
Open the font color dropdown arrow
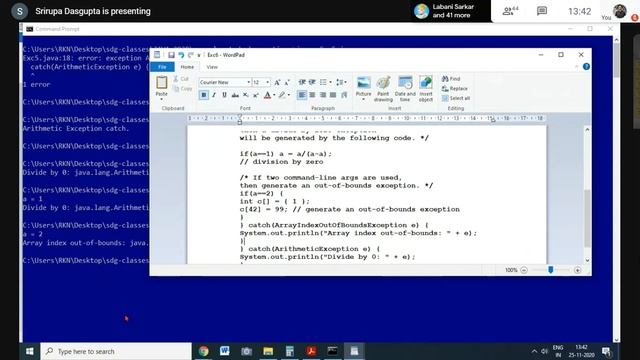[274, 95]
